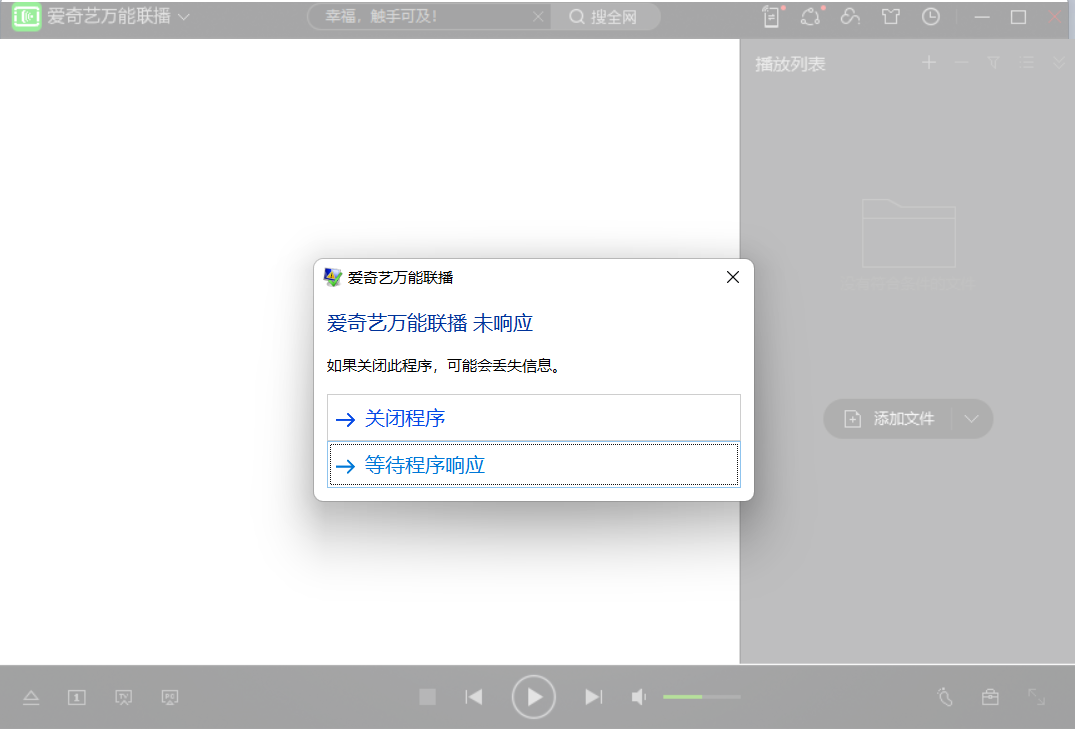This screenshot has height=729, width=1075.
Task: Open the mobile phone cast icon
Action: tap(771, 16)
